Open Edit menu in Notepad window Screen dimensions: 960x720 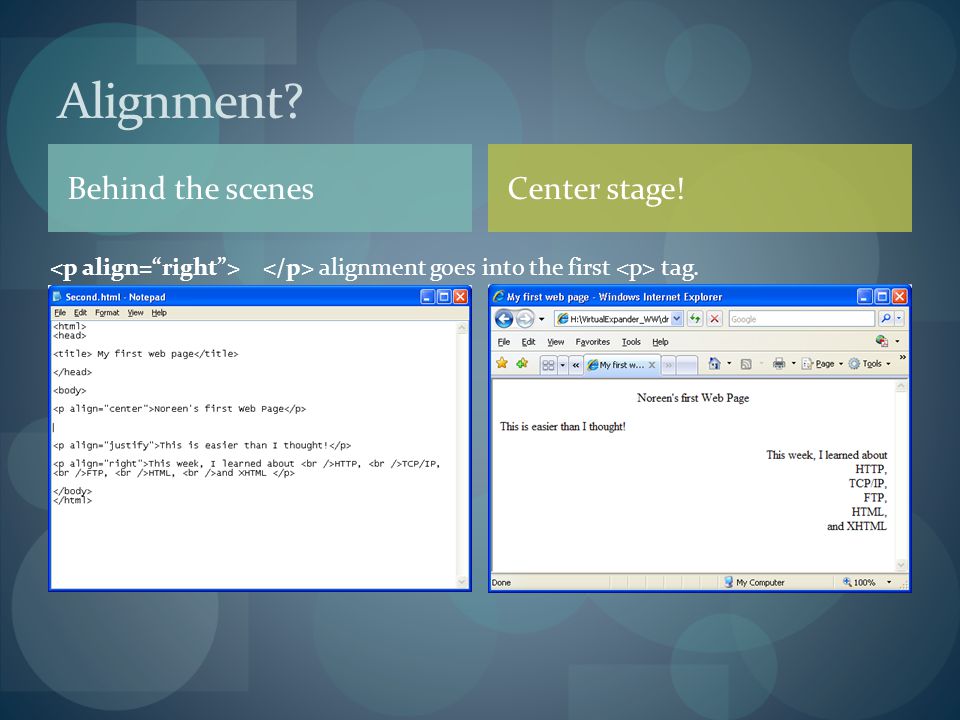pos(80,312)
